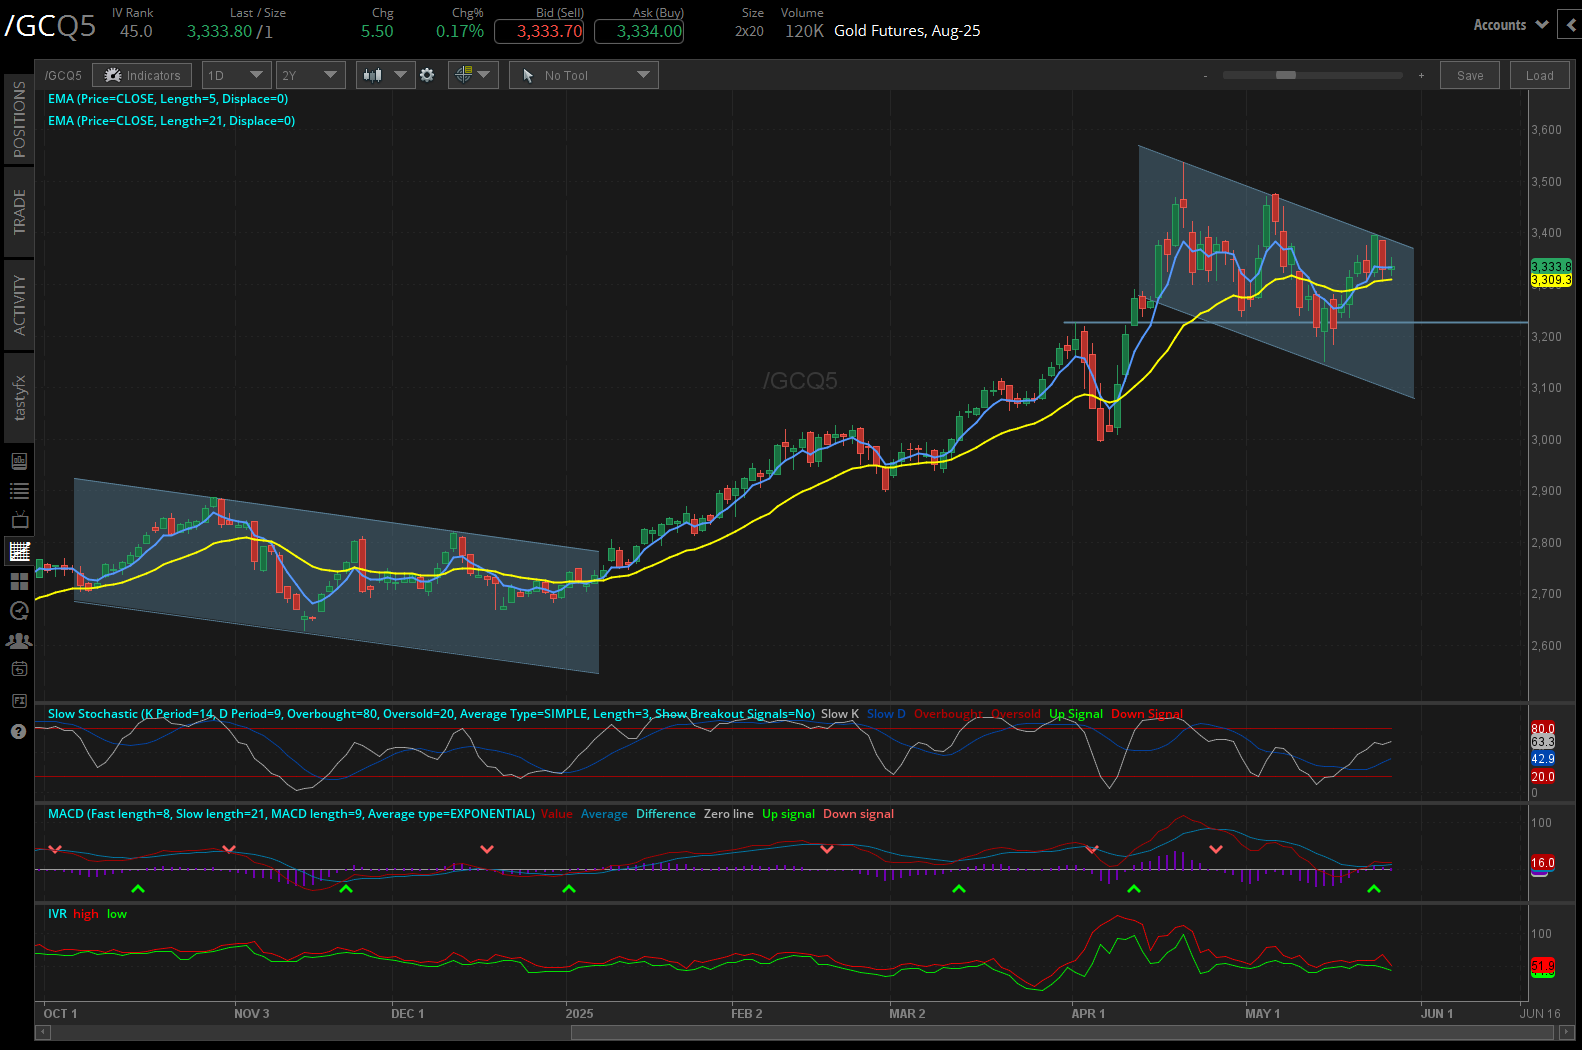Image resolution: width=1582 pixels, height=1050 pixels.
Task: Click the MACD 16.0 value axis tag
Action: [x=1543, y=862]
